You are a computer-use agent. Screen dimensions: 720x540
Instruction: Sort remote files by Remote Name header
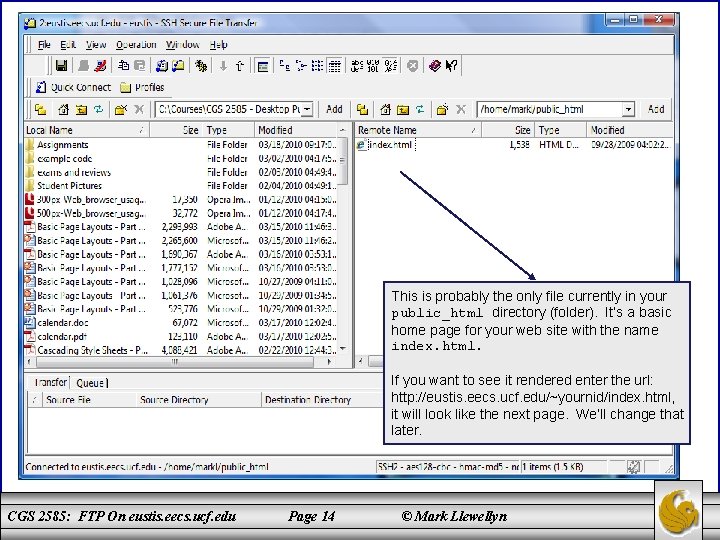tap(418, 130)
